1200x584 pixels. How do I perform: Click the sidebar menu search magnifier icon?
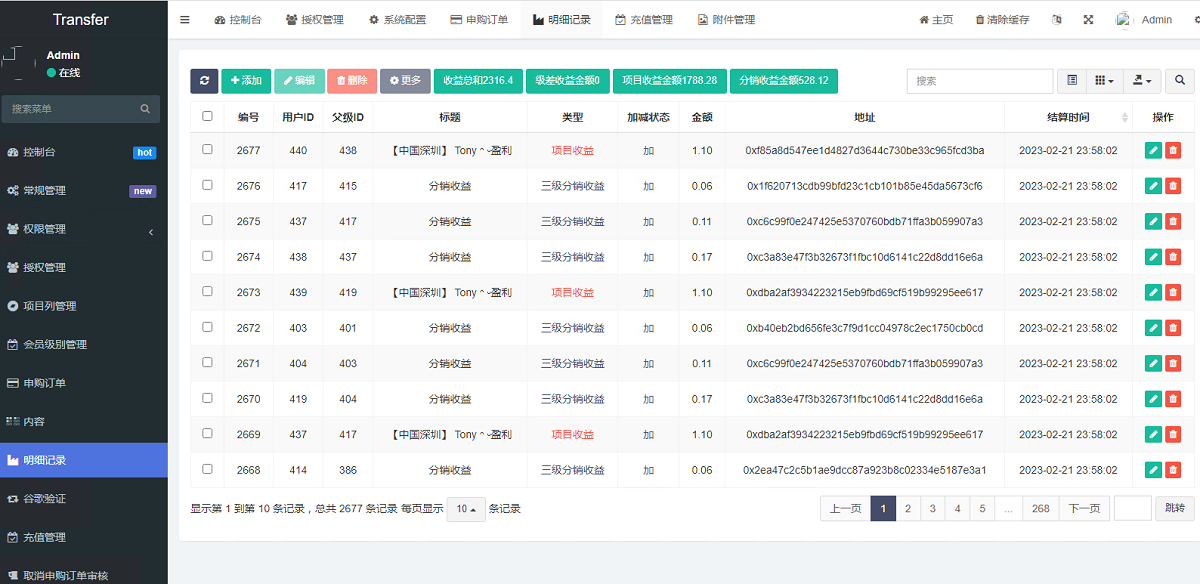[145, 109]
